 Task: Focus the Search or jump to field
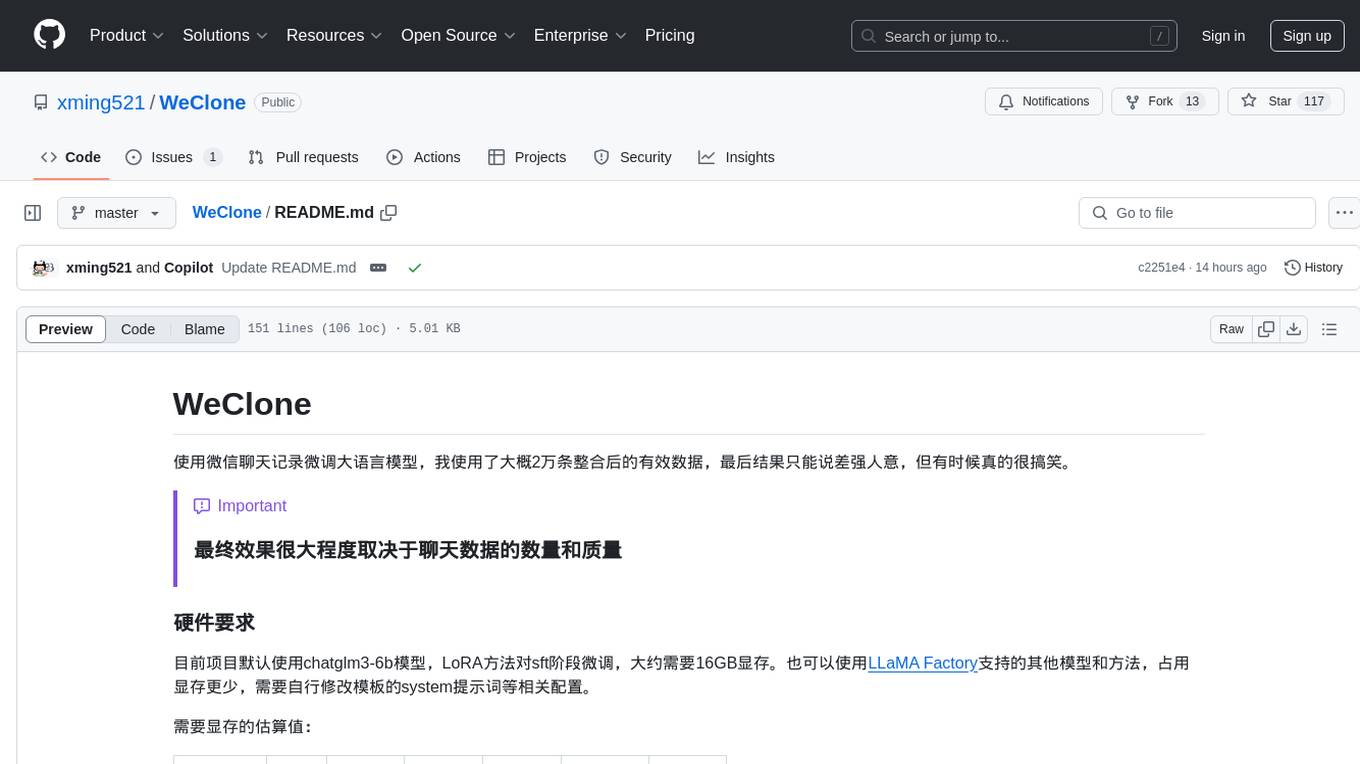[1014, 36]
